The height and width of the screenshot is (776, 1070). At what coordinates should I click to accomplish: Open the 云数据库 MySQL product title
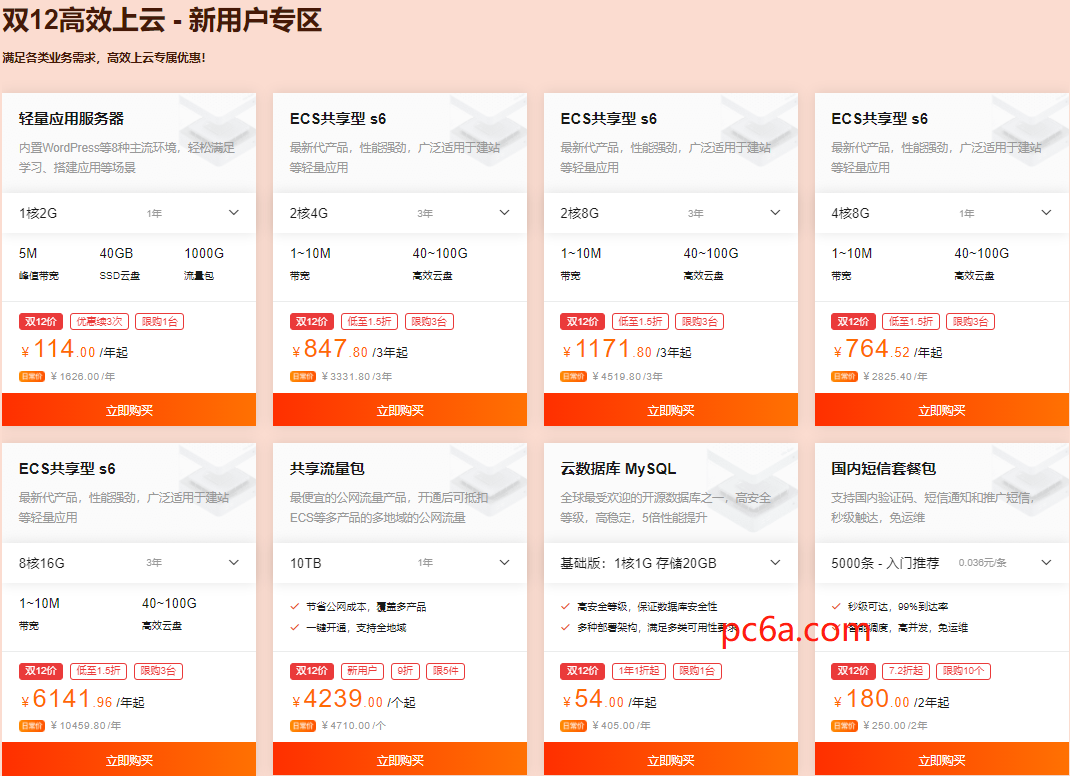618,469
